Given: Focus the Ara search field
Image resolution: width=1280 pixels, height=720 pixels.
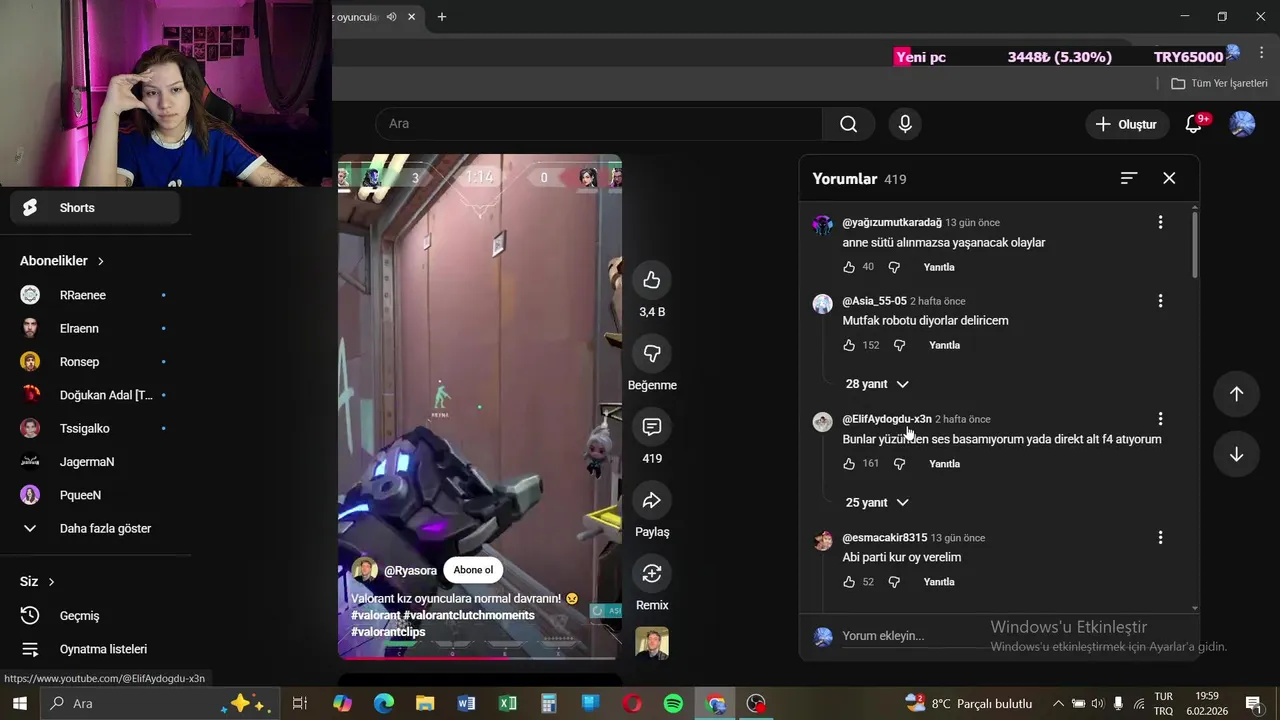Looking at the screenshot, I should 599,124.
